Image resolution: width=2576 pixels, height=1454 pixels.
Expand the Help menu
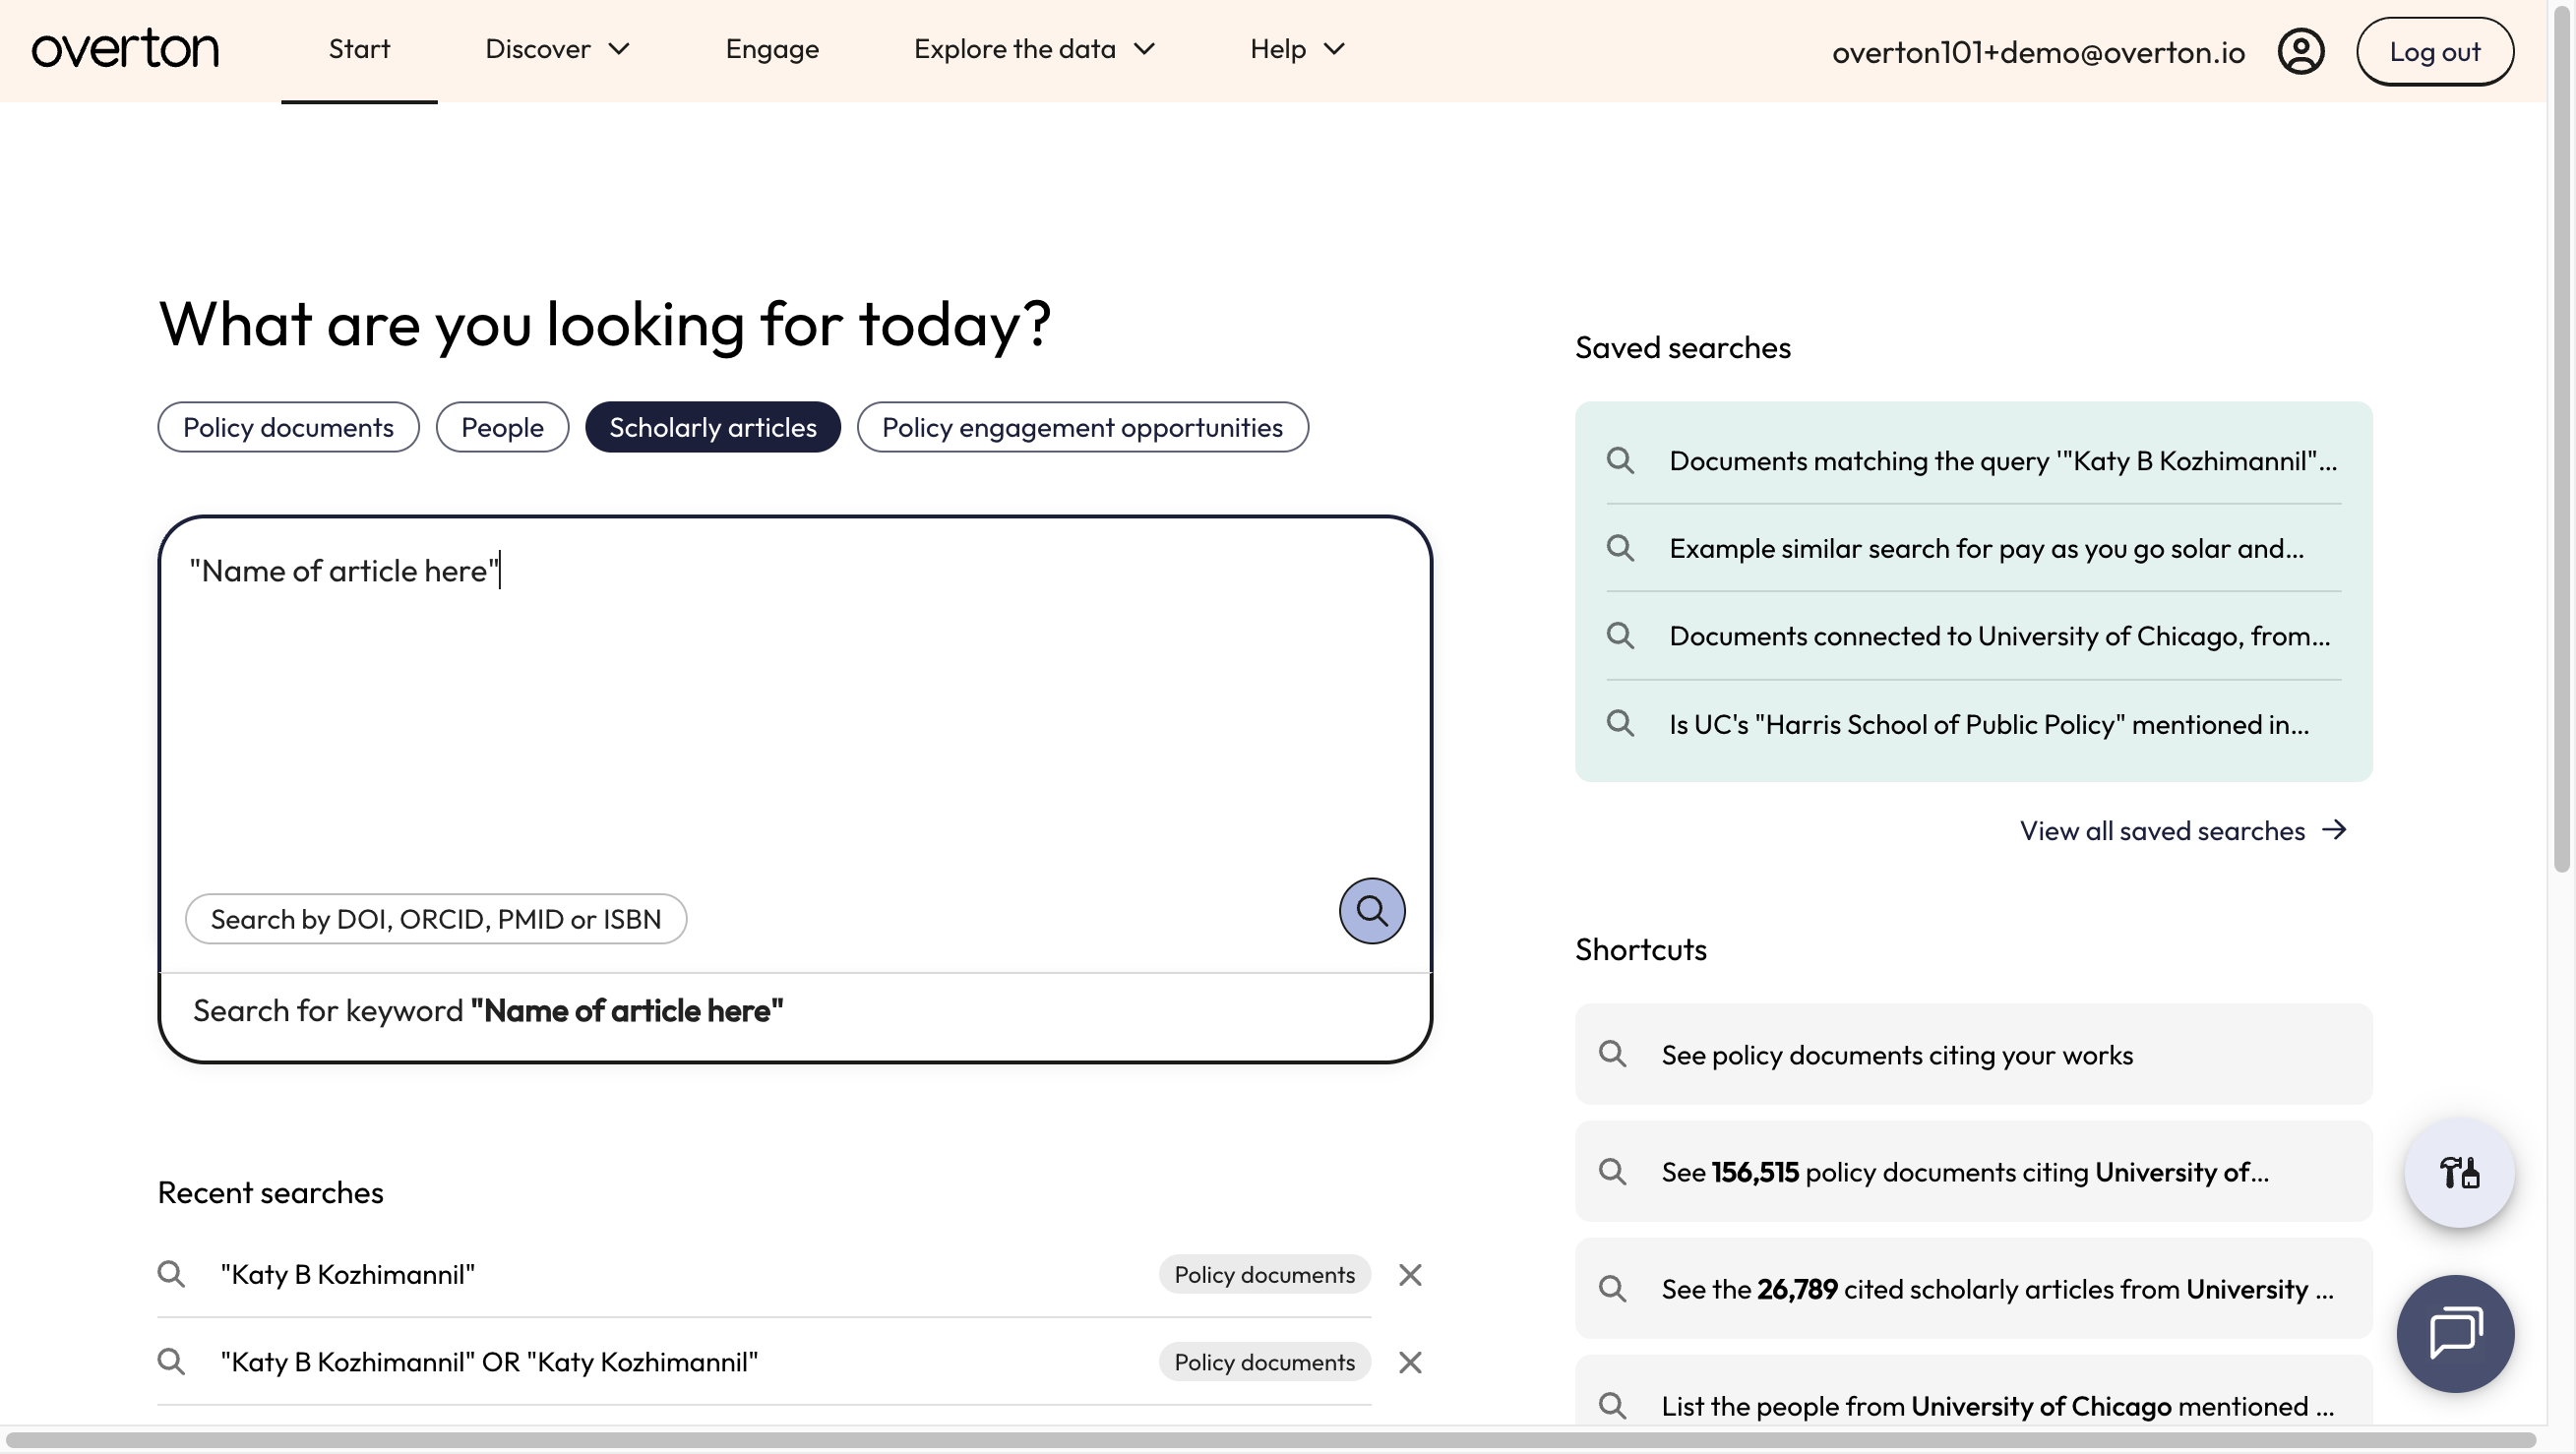coord(1297,49)
